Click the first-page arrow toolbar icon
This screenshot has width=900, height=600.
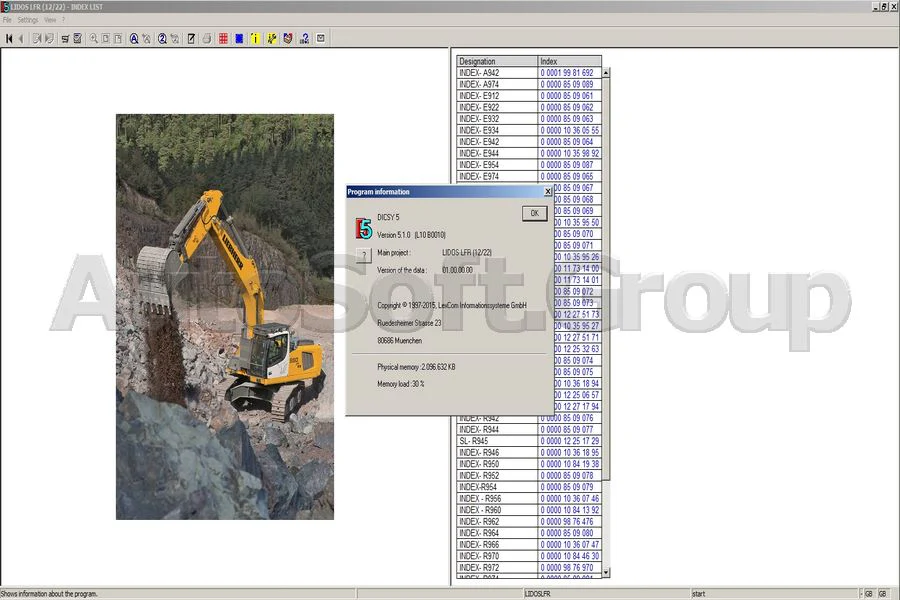coord(9,39)
